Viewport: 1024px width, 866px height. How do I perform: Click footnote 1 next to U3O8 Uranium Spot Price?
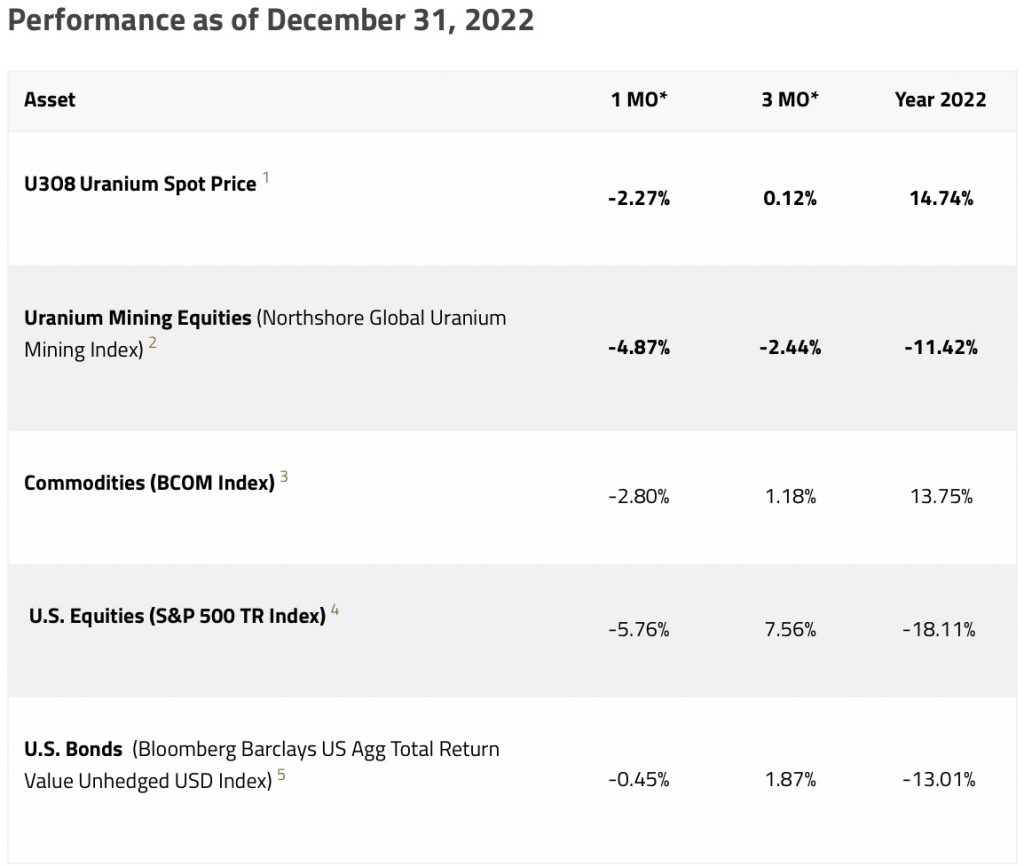point(266,180)
